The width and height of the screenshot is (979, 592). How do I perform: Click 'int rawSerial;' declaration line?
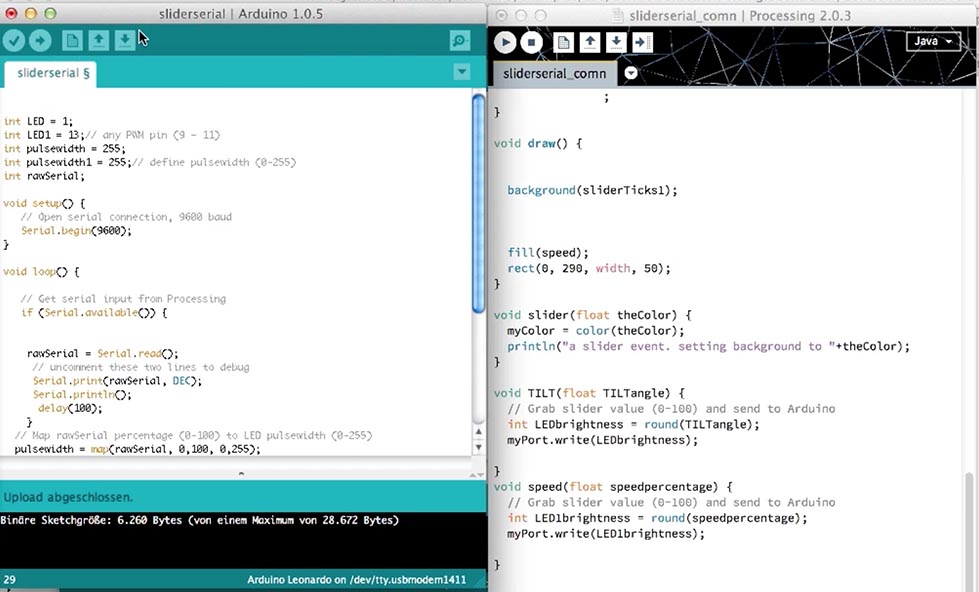coord(44,176)
